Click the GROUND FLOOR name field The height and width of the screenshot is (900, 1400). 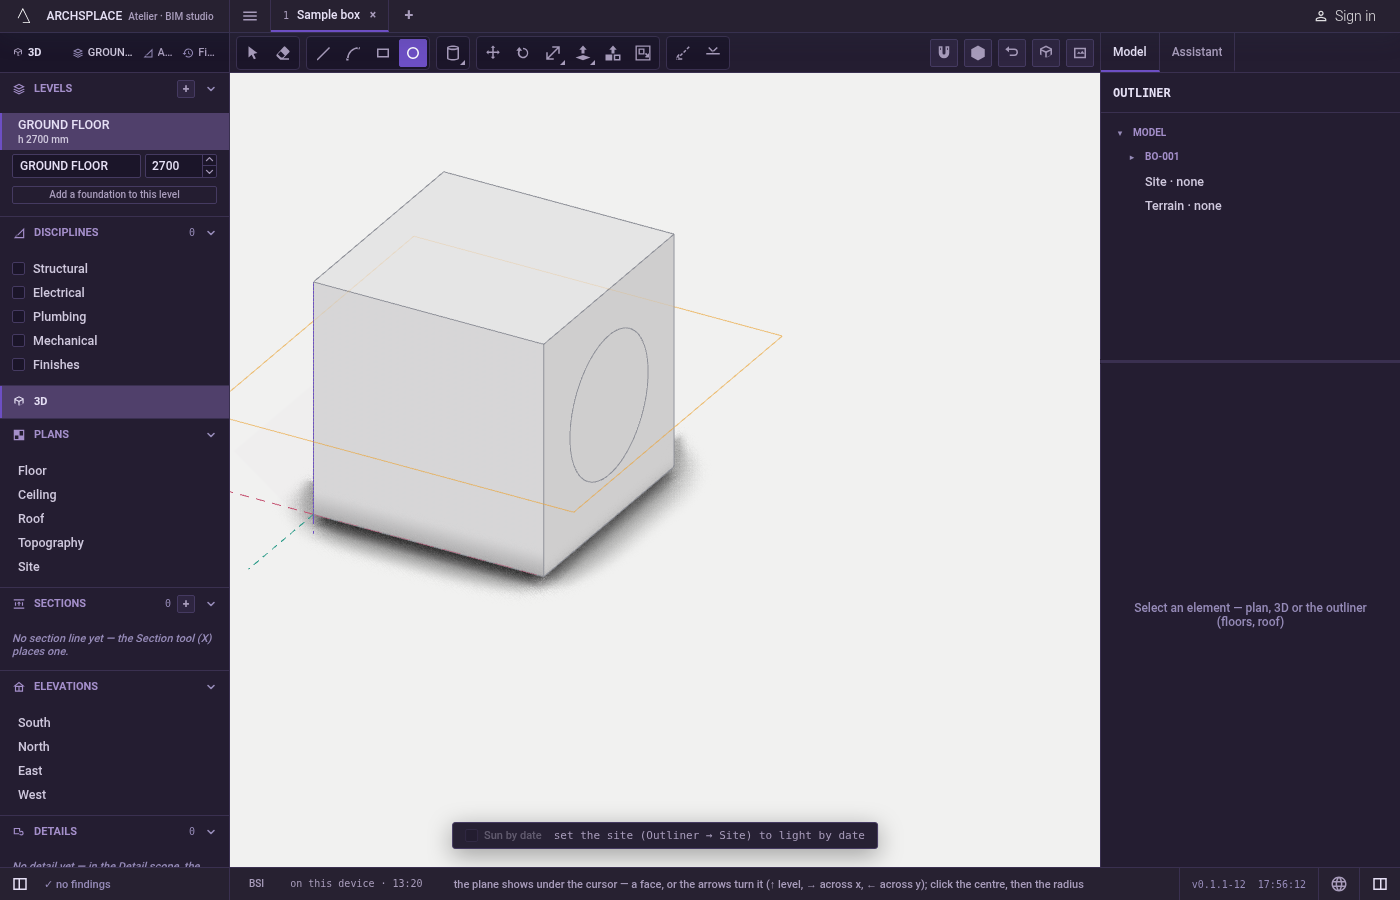tap(76, 166)
